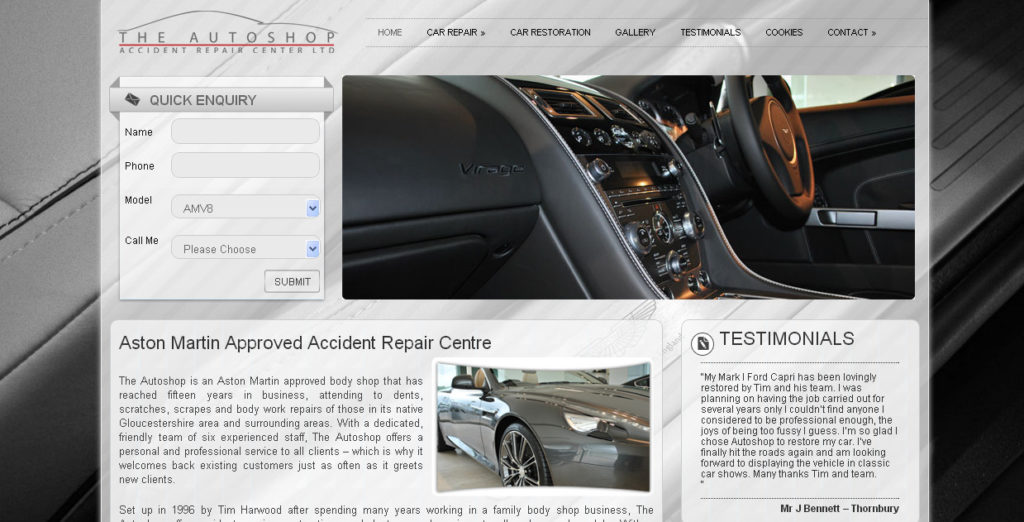
Task: Click the Quick Enquiry envelope icon
Action: coord(133,99)
